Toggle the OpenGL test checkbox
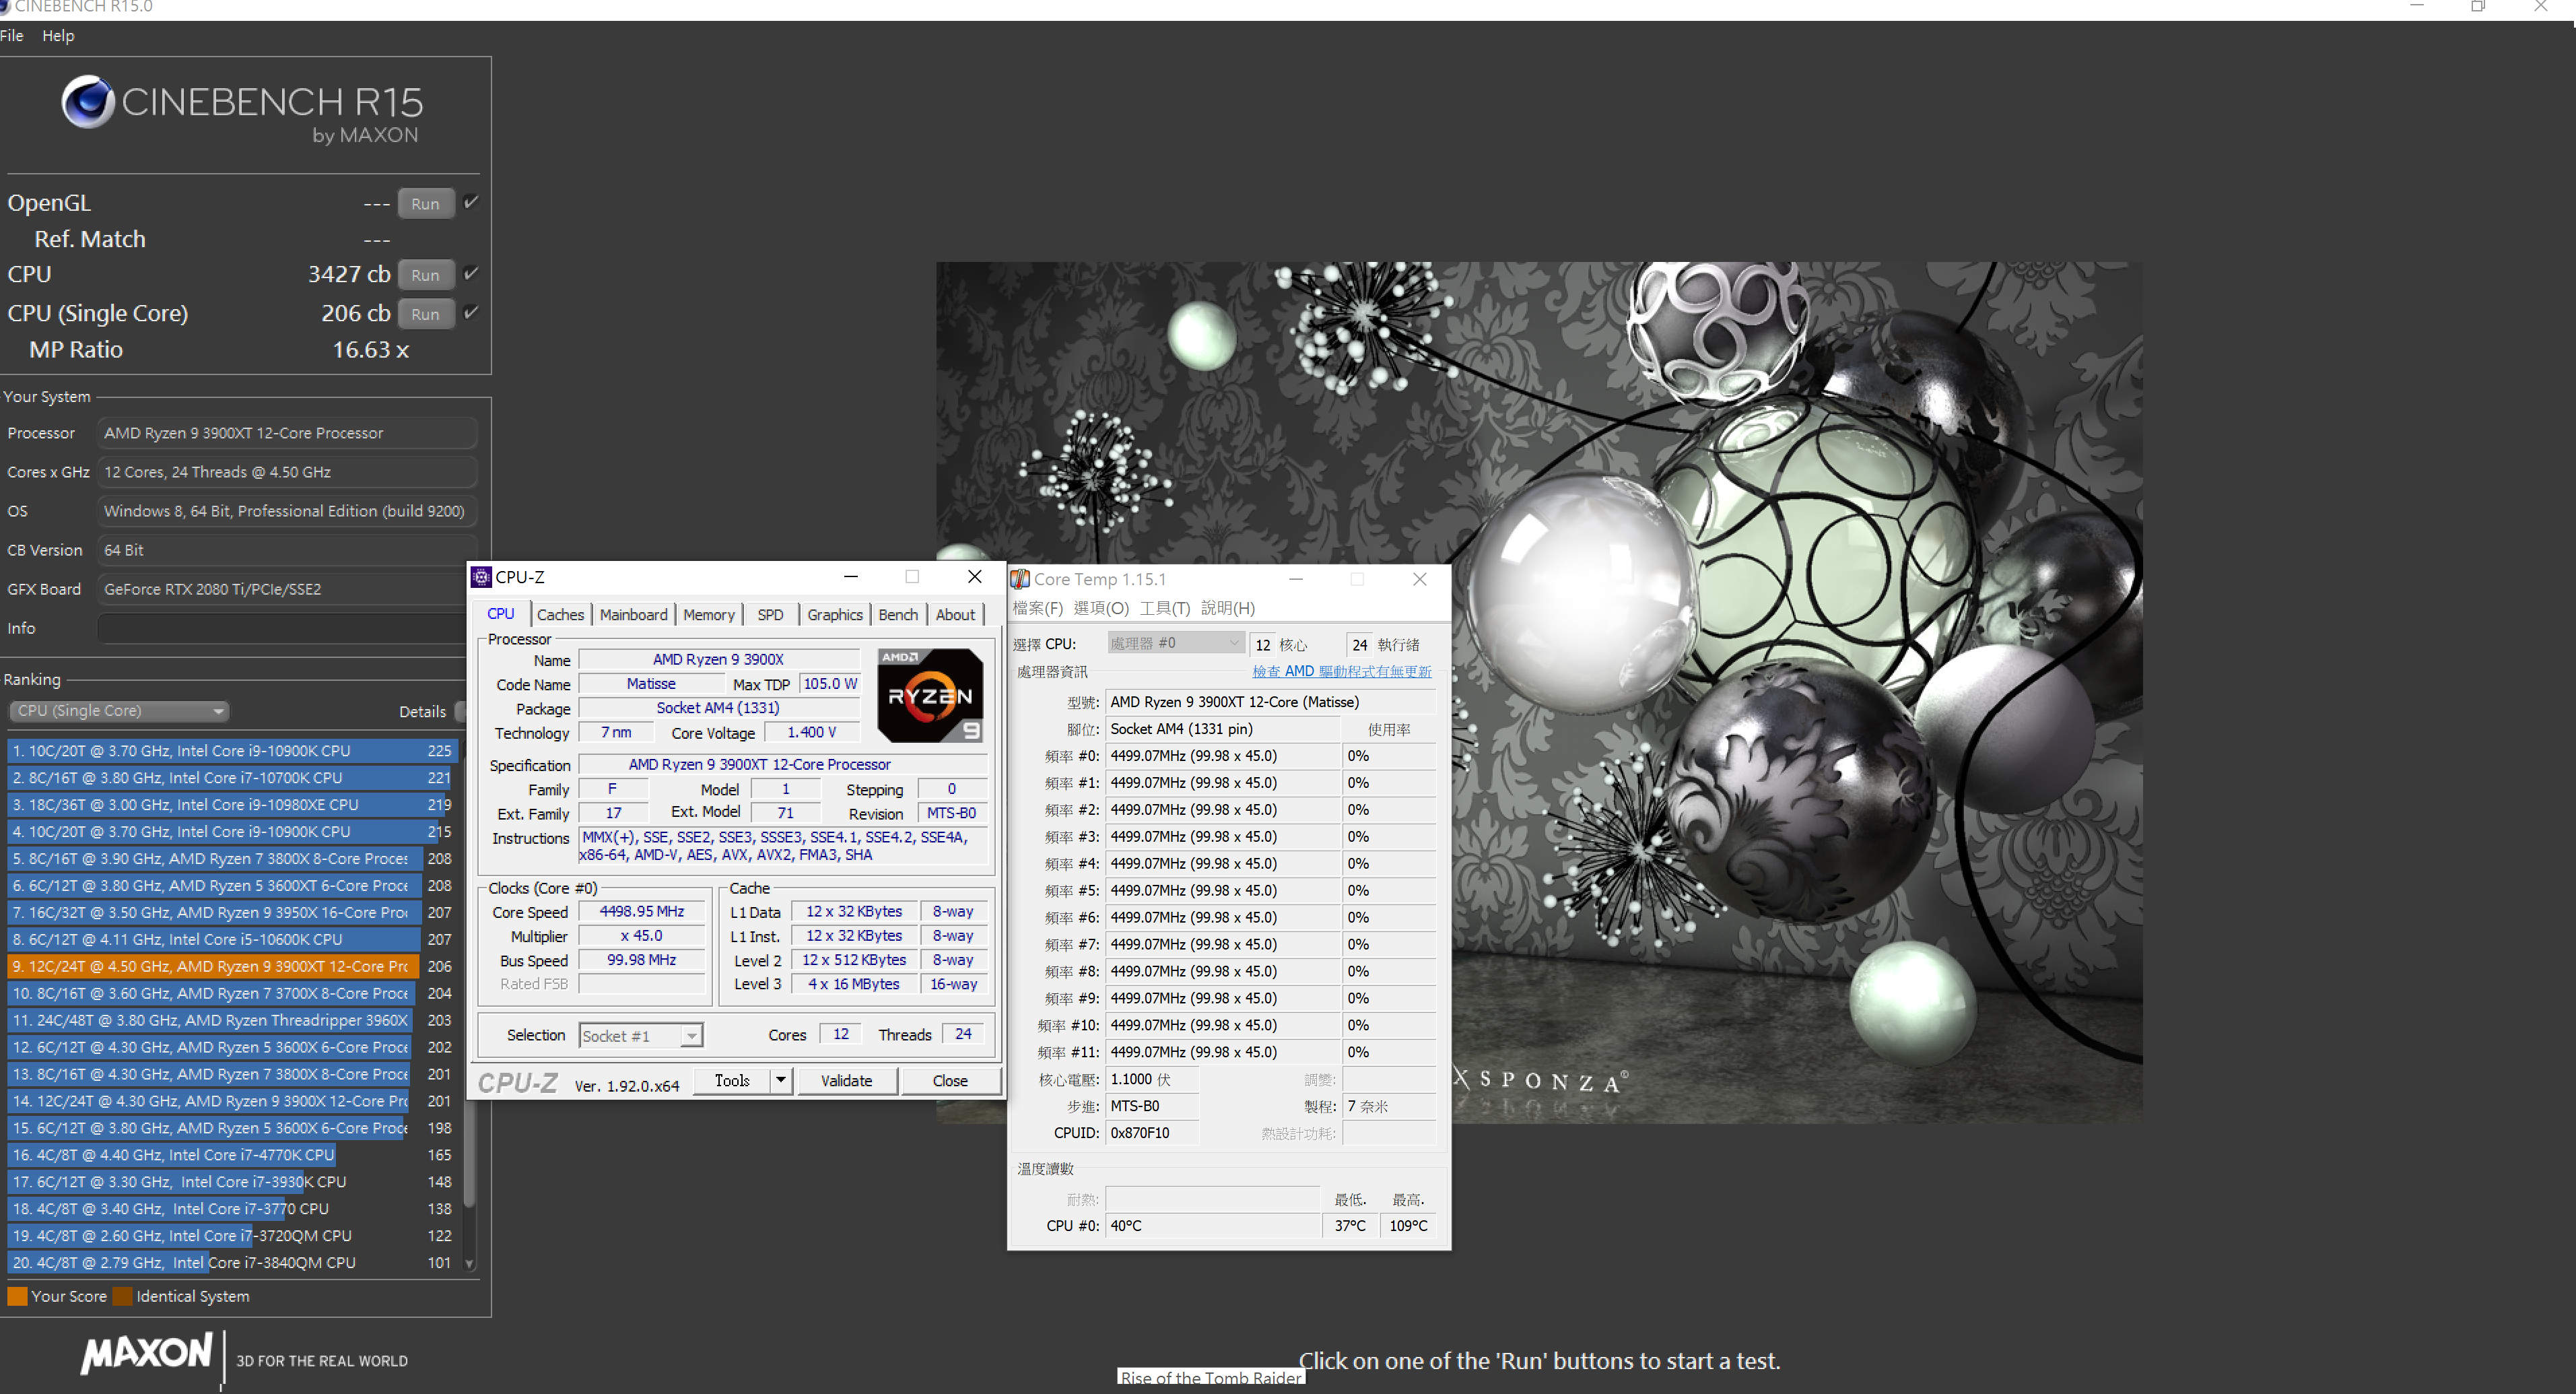The width and height of the screenshot is (2576, 1394). click(x=471, y=202)
